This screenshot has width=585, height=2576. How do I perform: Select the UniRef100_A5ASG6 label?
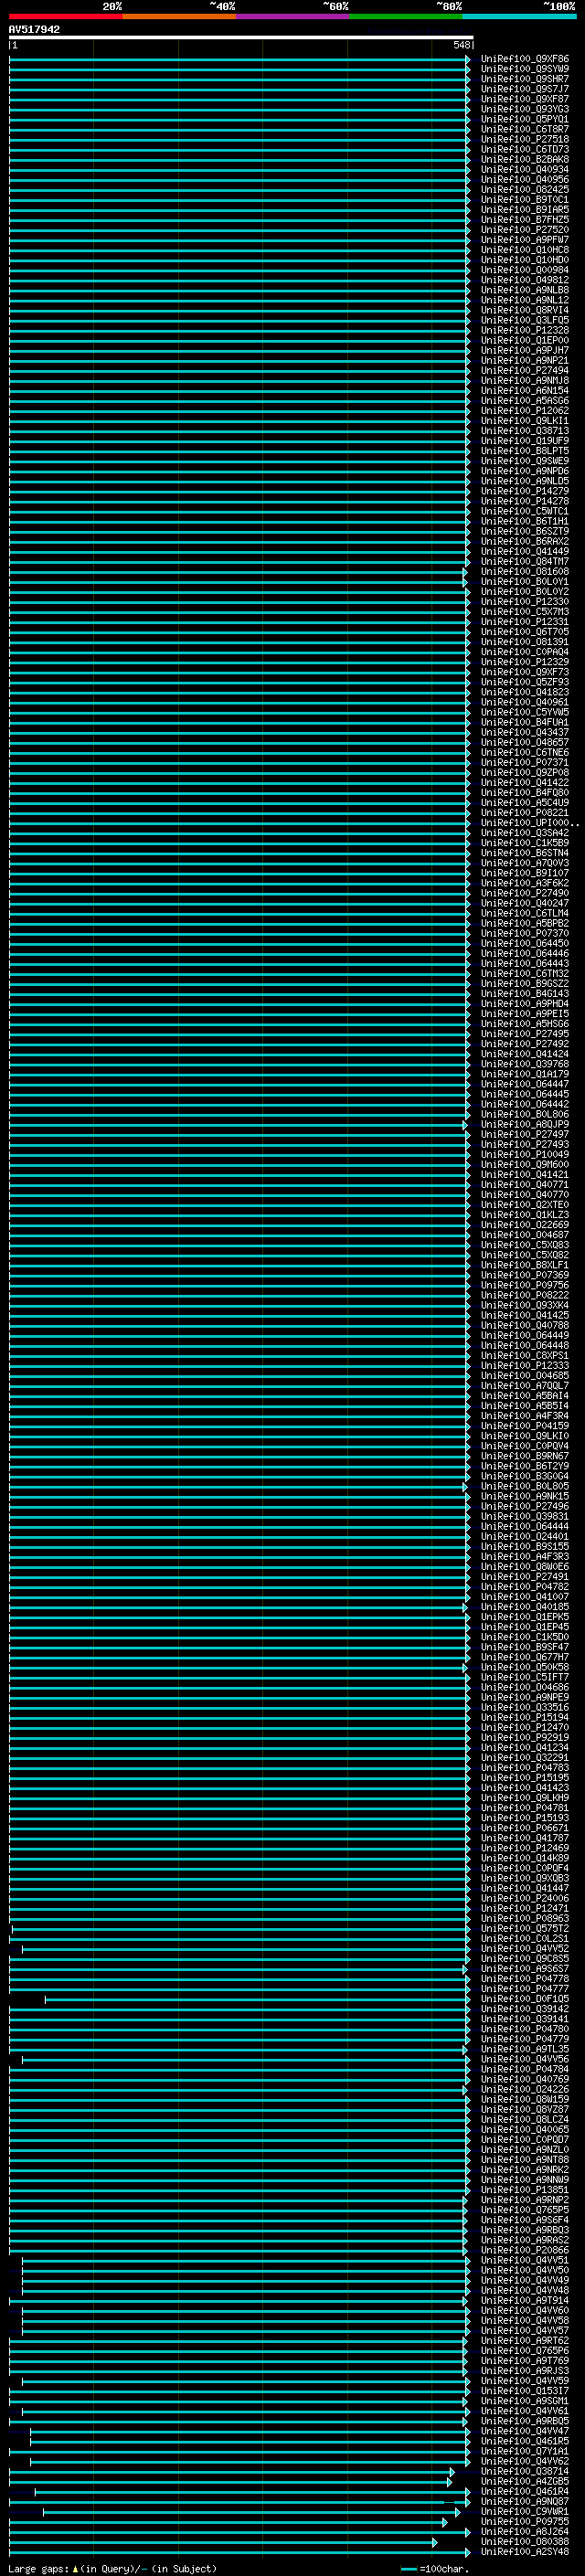point(525,400)
